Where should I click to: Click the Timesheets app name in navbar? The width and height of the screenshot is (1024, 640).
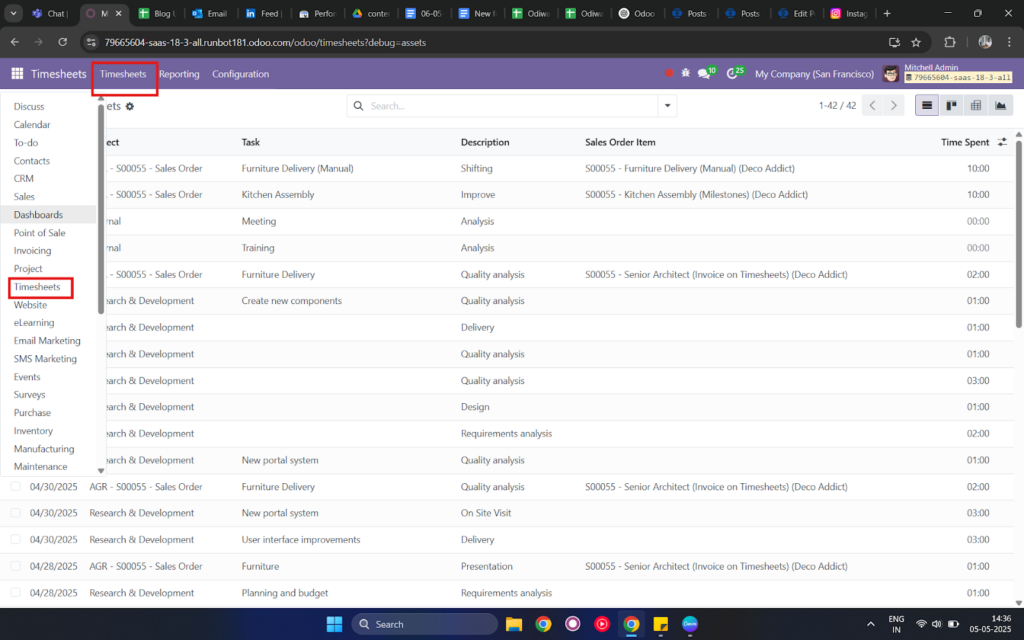click(59, 74)
